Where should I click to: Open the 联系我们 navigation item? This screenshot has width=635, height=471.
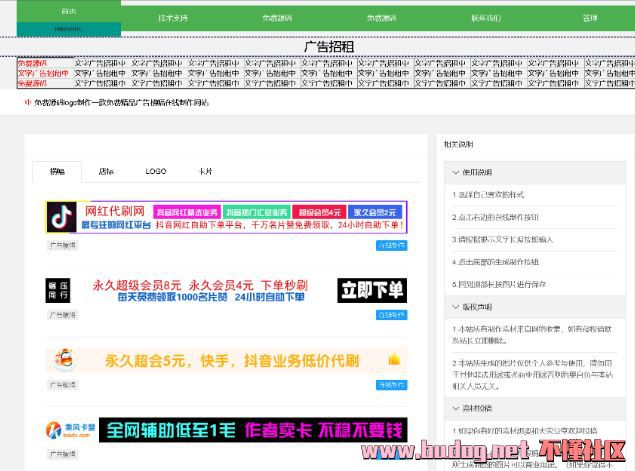click(x=486, y=18)
